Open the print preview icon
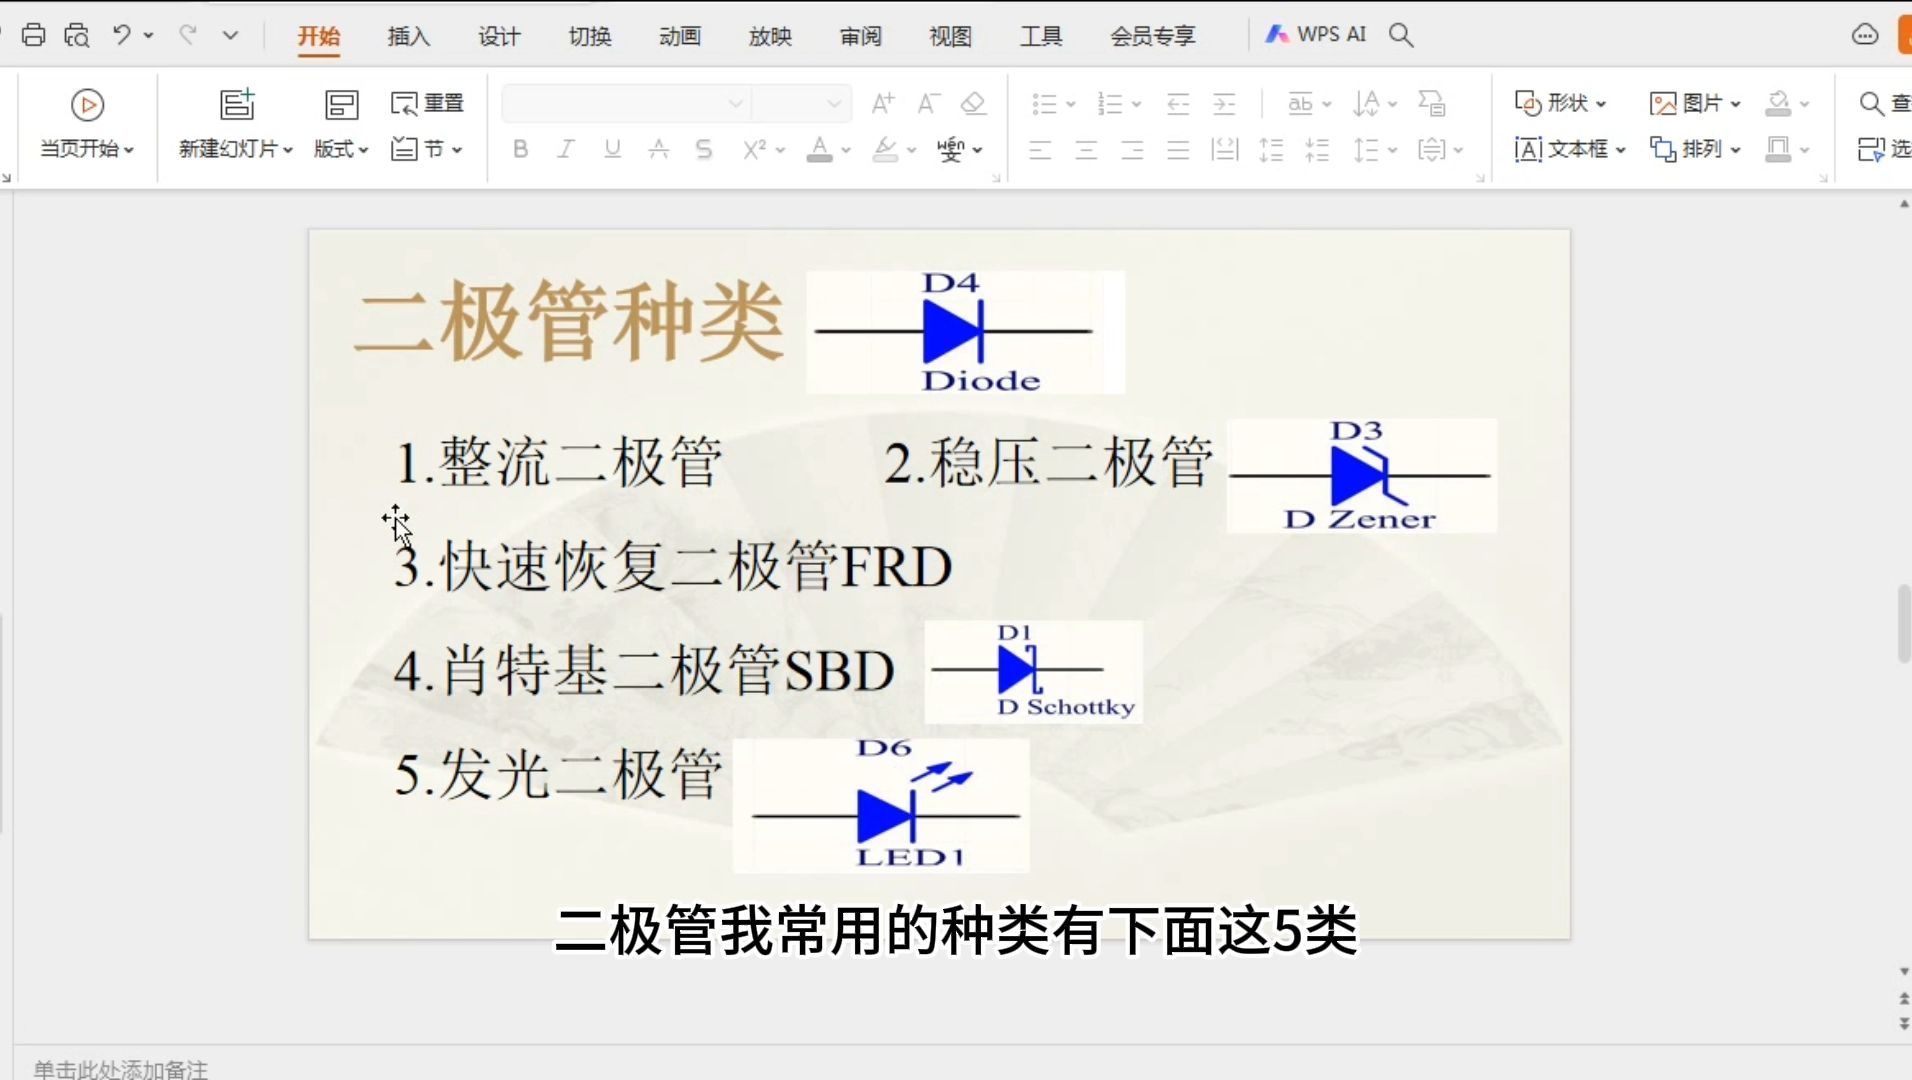 point(77,35)
